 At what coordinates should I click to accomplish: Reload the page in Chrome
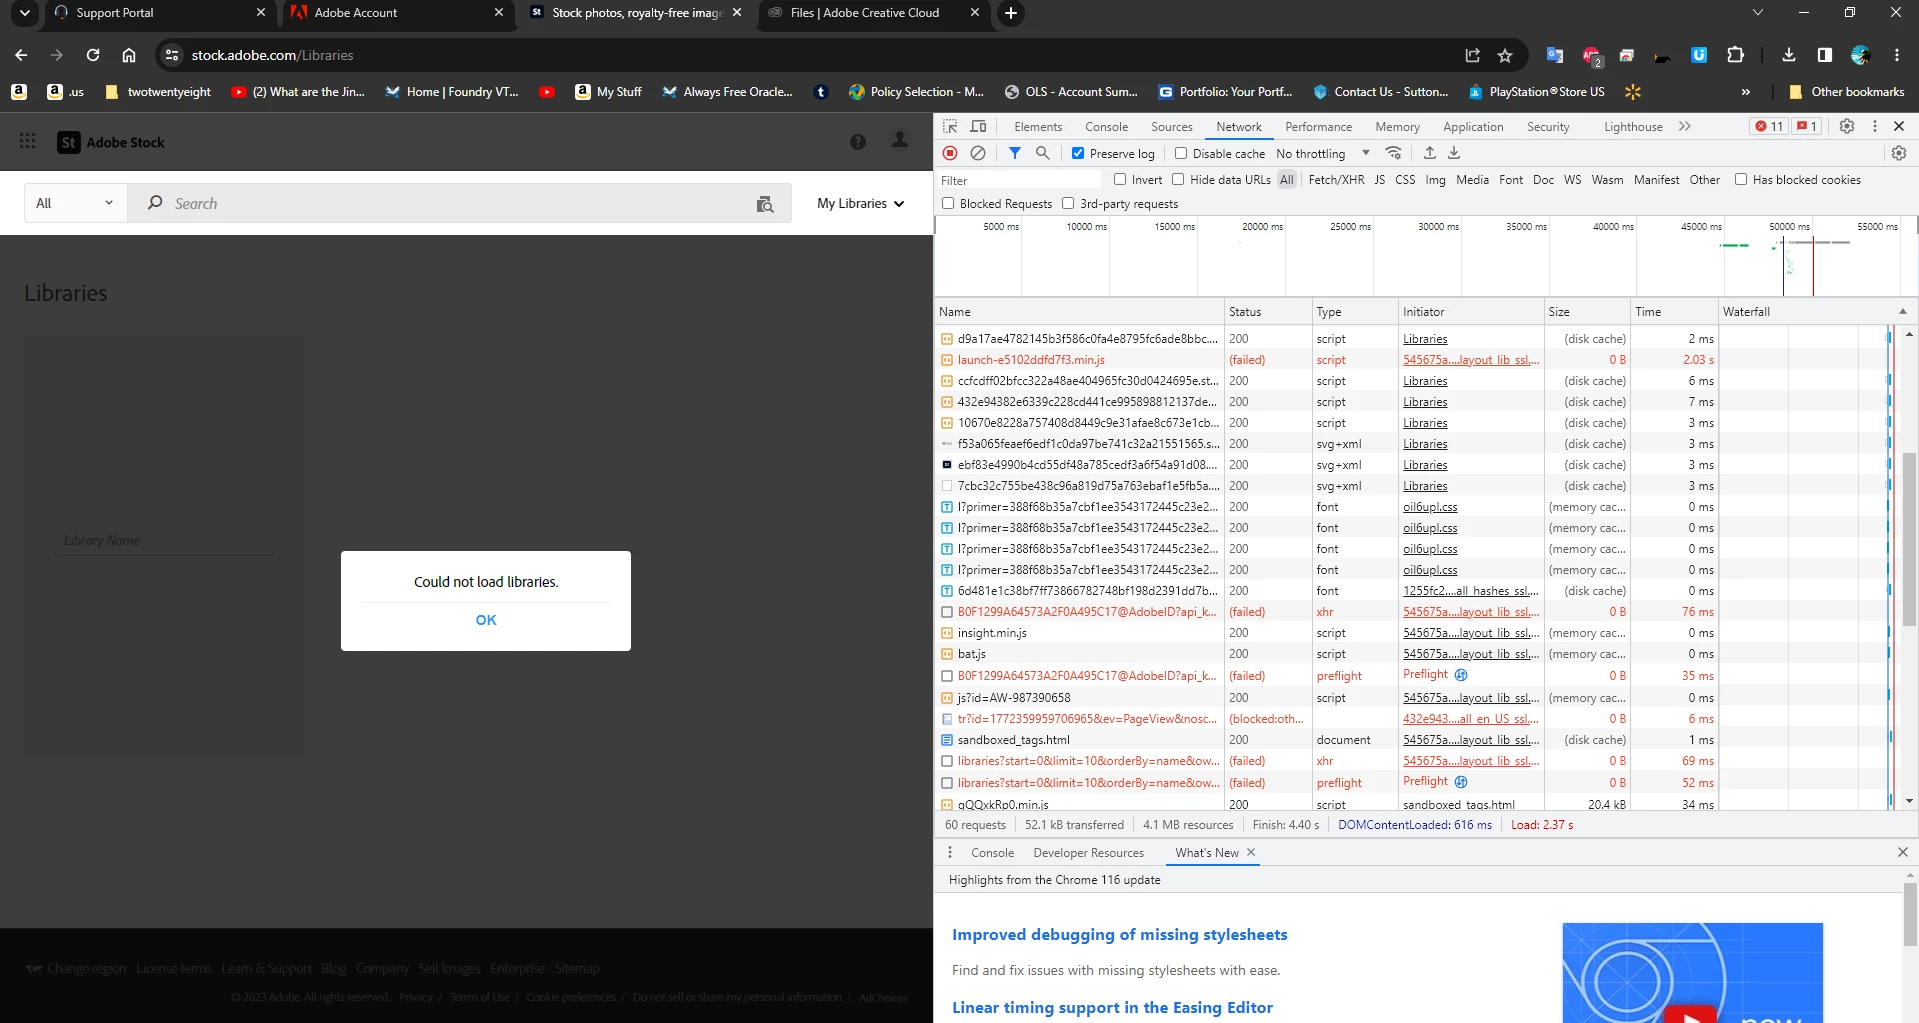coord(92,55)
